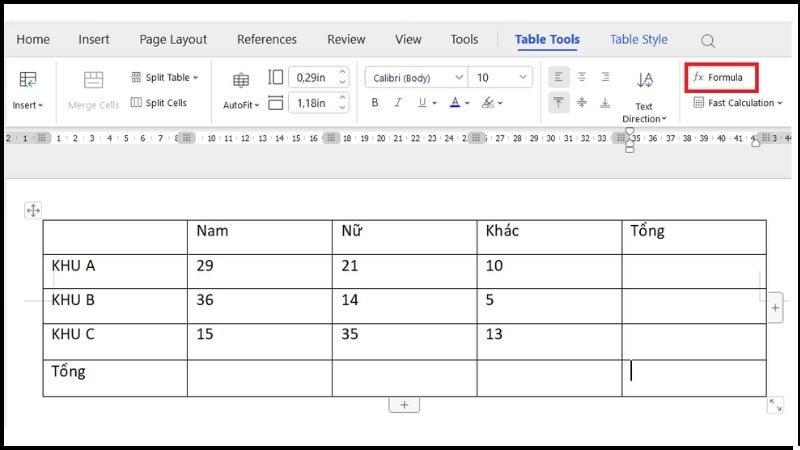Click the search magnifier icon
This screenshot has height=450, width=800.
click(708, 41)
